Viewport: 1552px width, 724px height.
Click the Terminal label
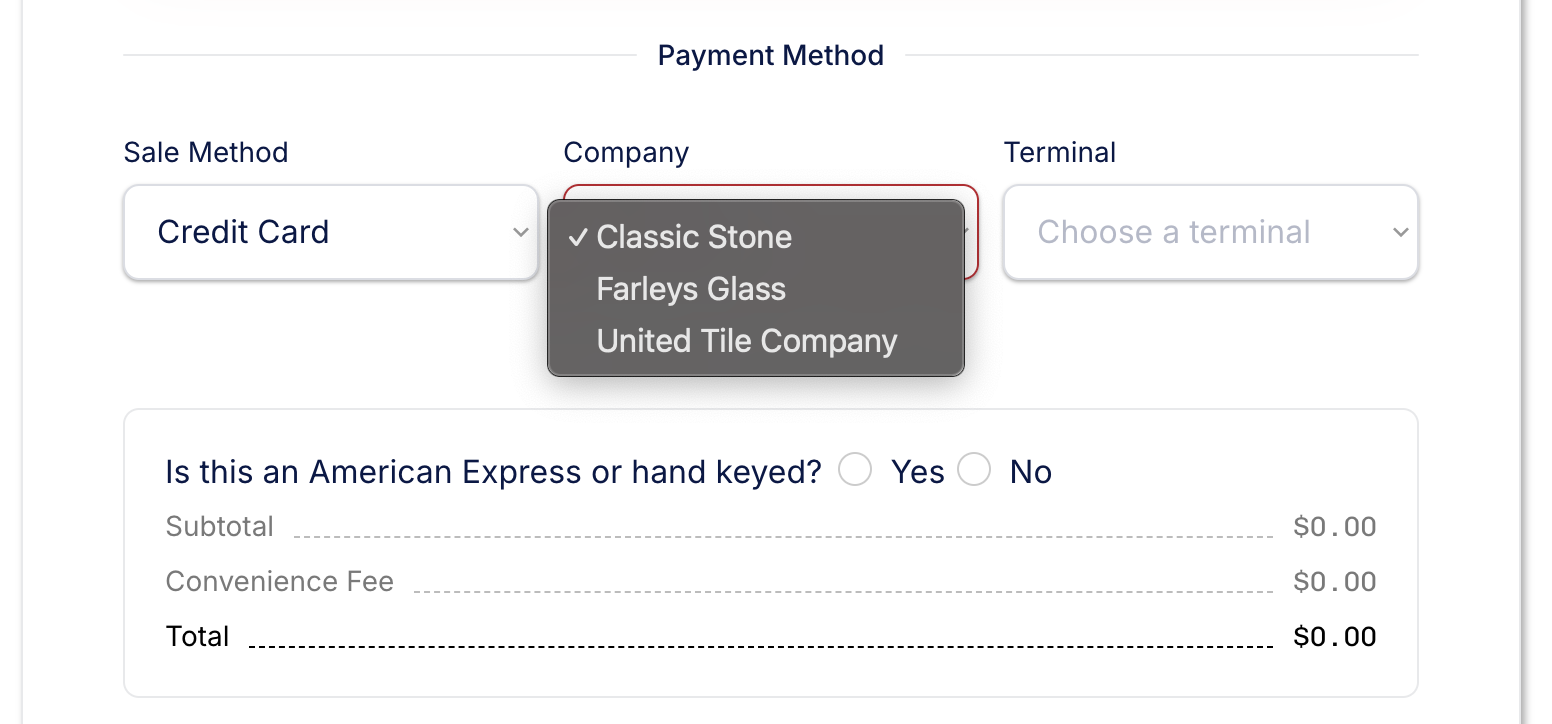point(1060,152)
